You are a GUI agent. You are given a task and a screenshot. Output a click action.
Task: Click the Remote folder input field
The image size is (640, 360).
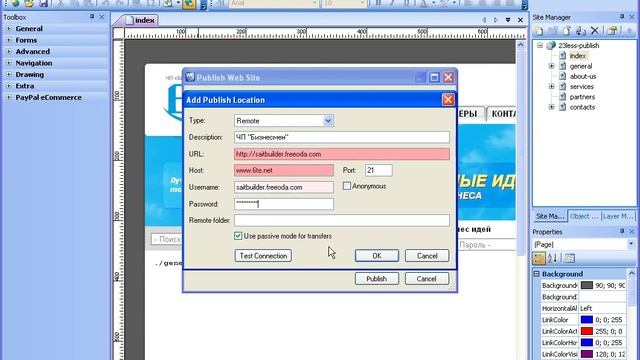pos(342,220)
